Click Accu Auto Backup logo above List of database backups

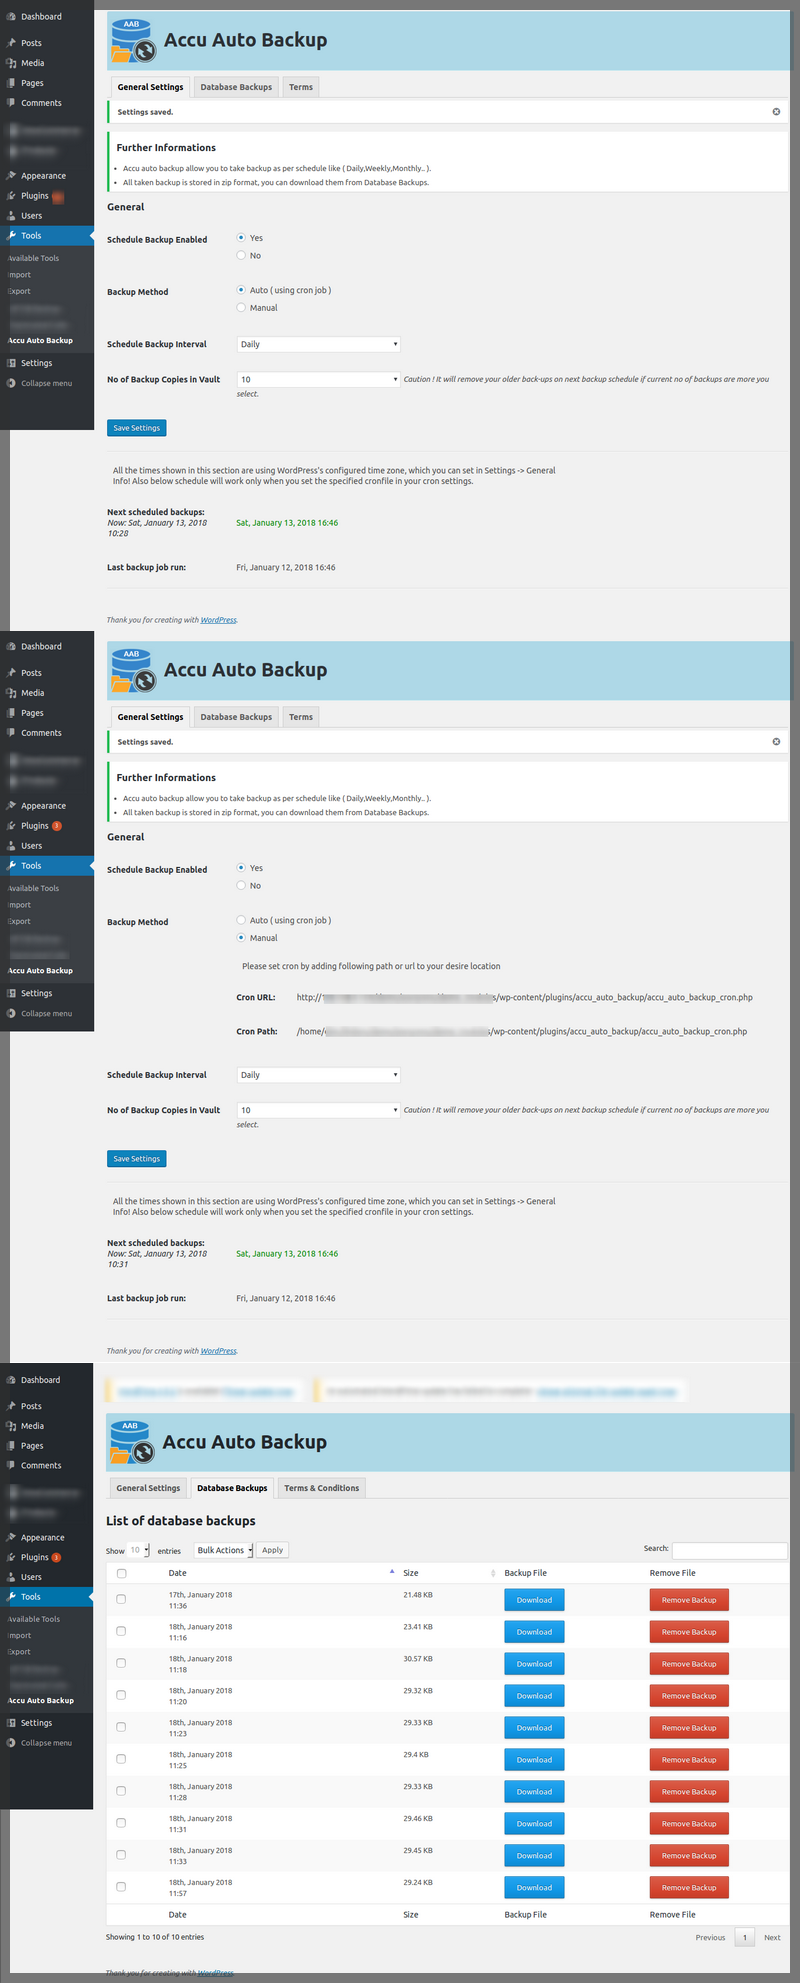point(131,1442)
